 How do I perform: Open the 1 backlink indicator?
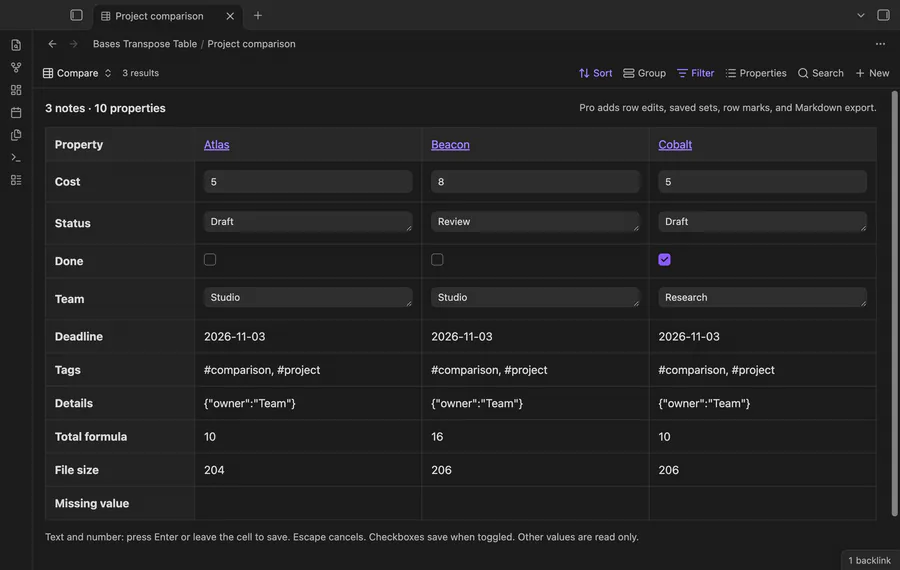coord(870,560)
